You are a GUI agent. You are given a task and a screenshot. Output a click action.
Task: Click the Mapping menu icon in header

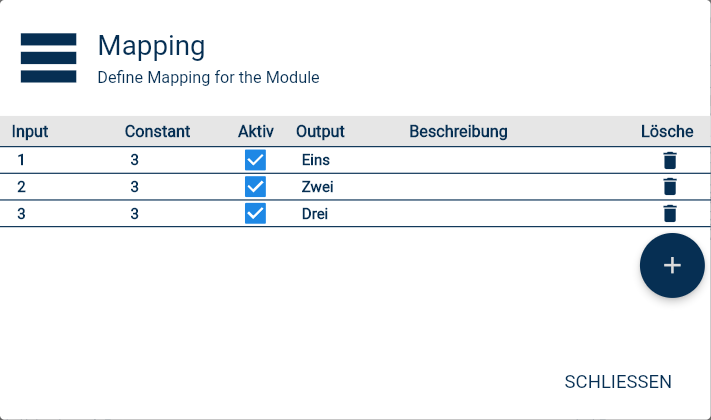click(x=48, y=58)
